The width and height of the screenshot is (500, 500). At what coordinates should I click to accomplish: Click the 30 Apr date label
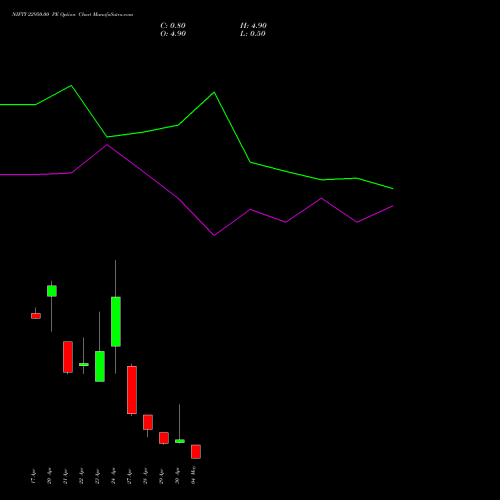click(x=177, y=477)
